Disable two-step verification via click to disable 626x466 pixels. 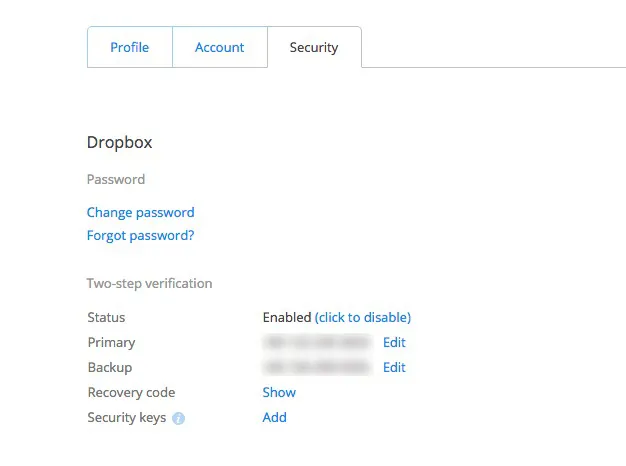pyautogui.click(x=363, y=317)
